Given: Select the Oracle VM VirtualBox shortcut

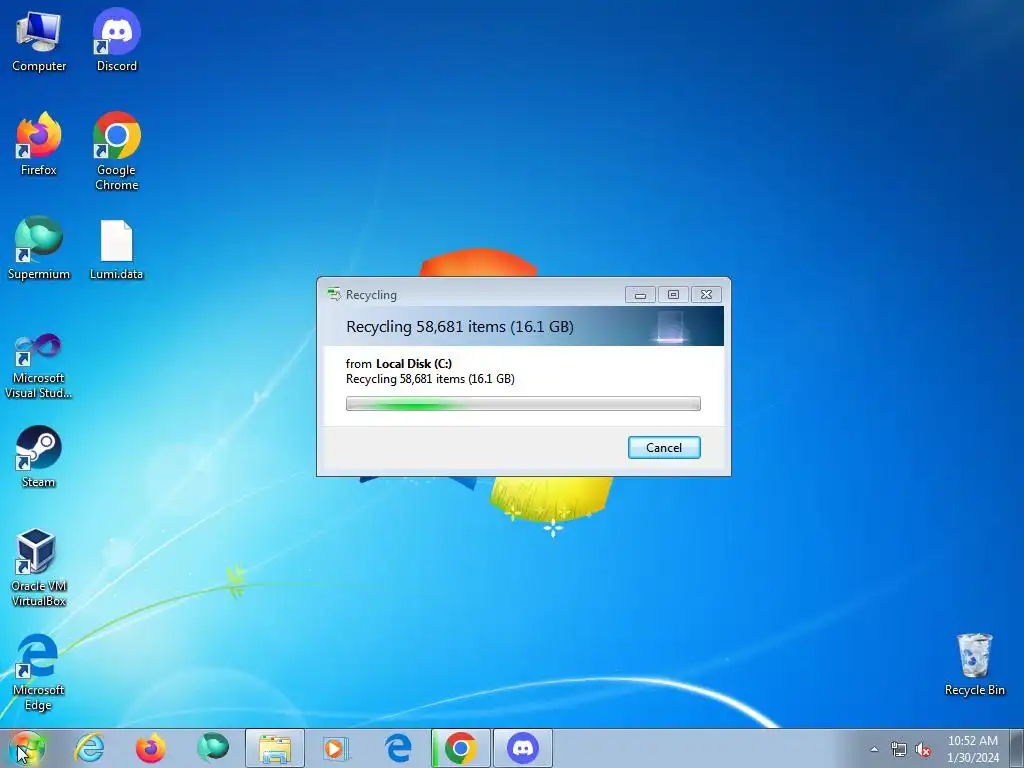Looking at the screenshot, I should [39, 568].
